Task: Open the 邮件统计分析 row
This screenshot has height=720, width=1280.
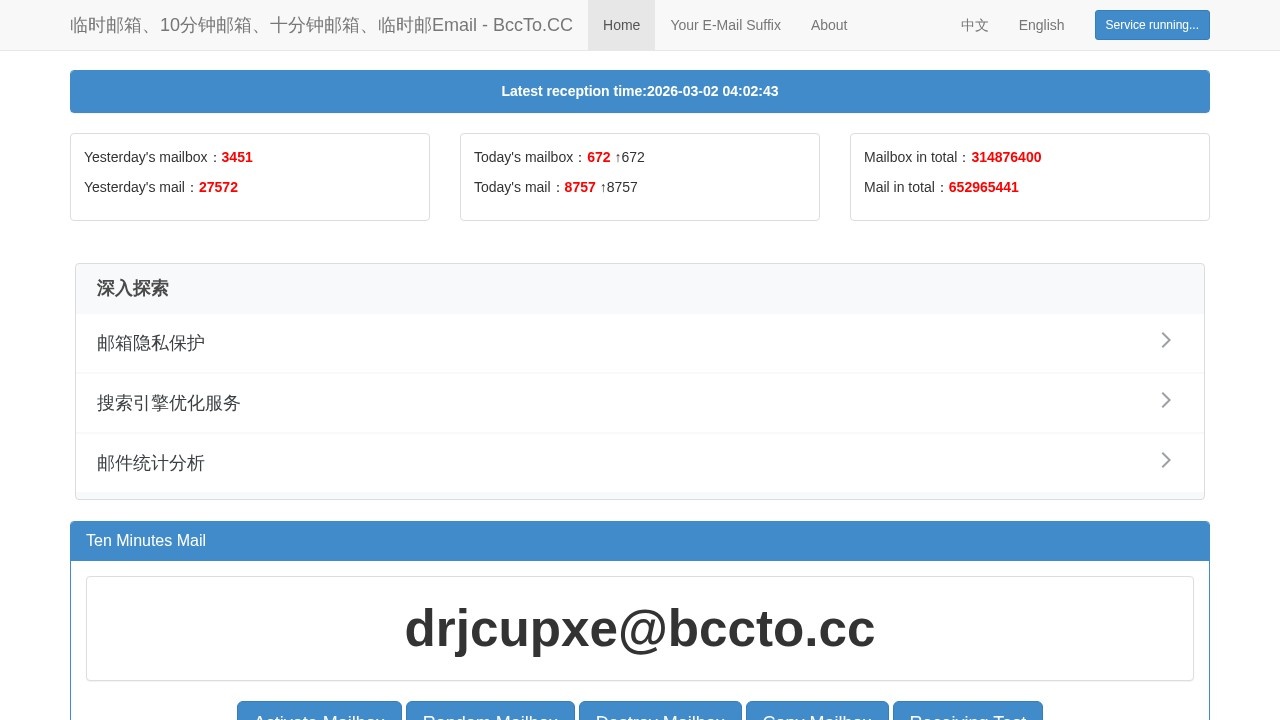Action: 151,463
